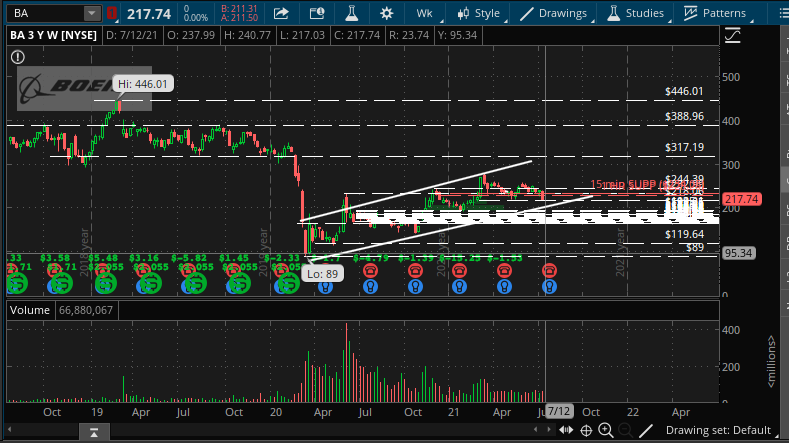Click the Y: 95.34 readout
The height and width of the screenshot is (443, 789).
457,35
